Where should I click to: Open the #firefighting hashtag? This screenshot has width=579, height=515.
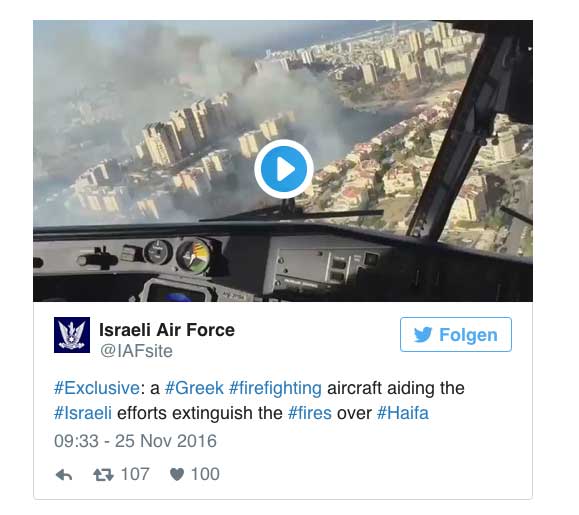pyautogui.click(x=275, y=388)
